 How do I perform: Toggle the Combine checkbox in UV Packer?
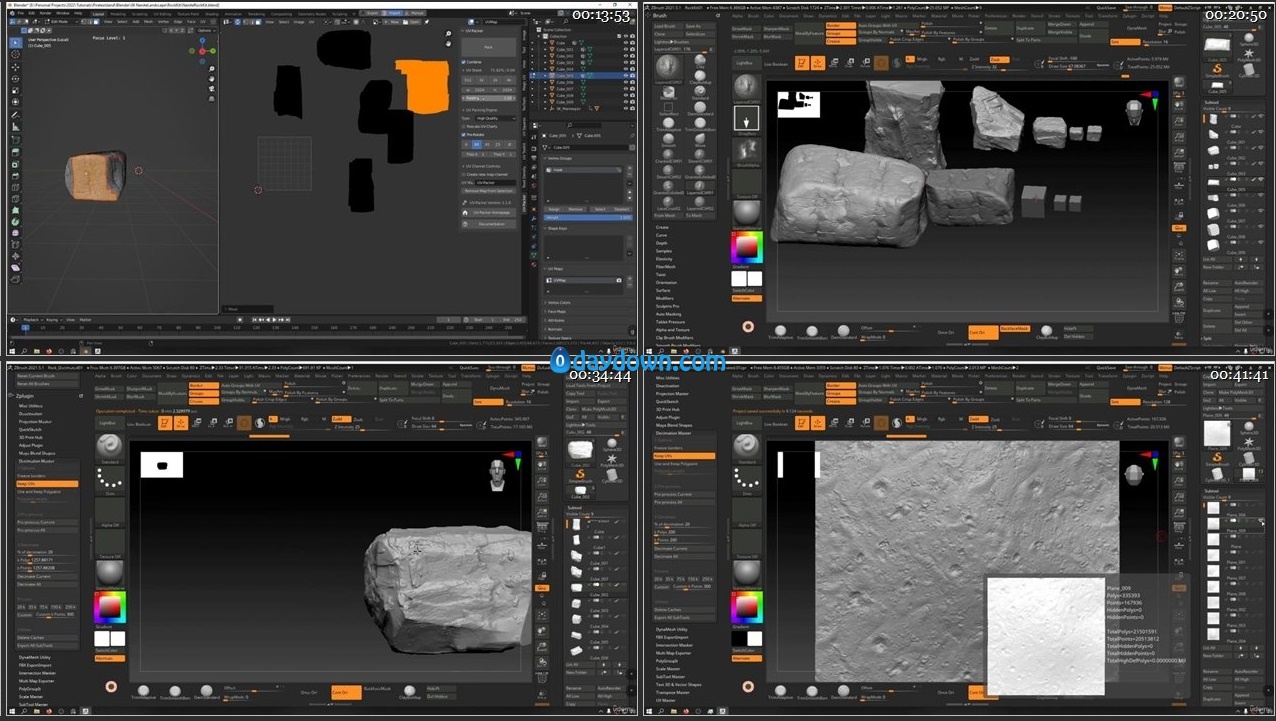click(464, 62)
